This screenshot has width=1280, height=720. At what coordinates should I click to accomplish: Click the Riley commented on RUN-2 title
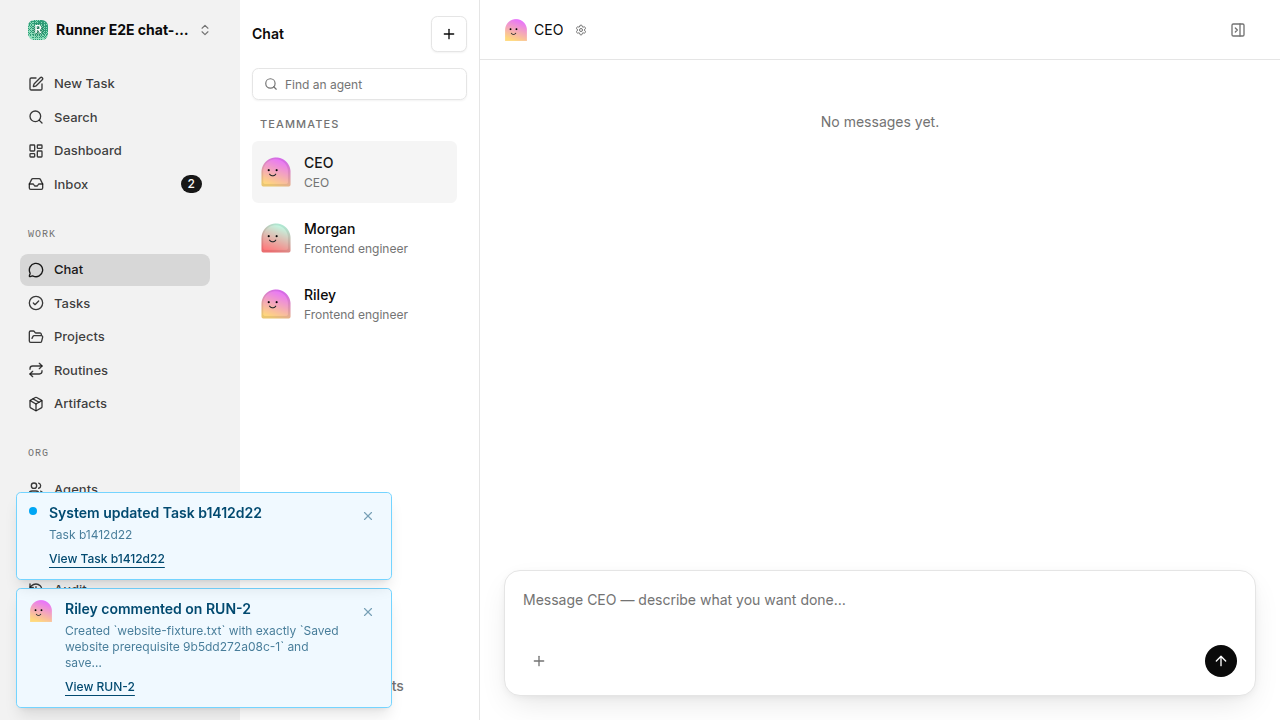pyautogui.click(x=158, y=609)
